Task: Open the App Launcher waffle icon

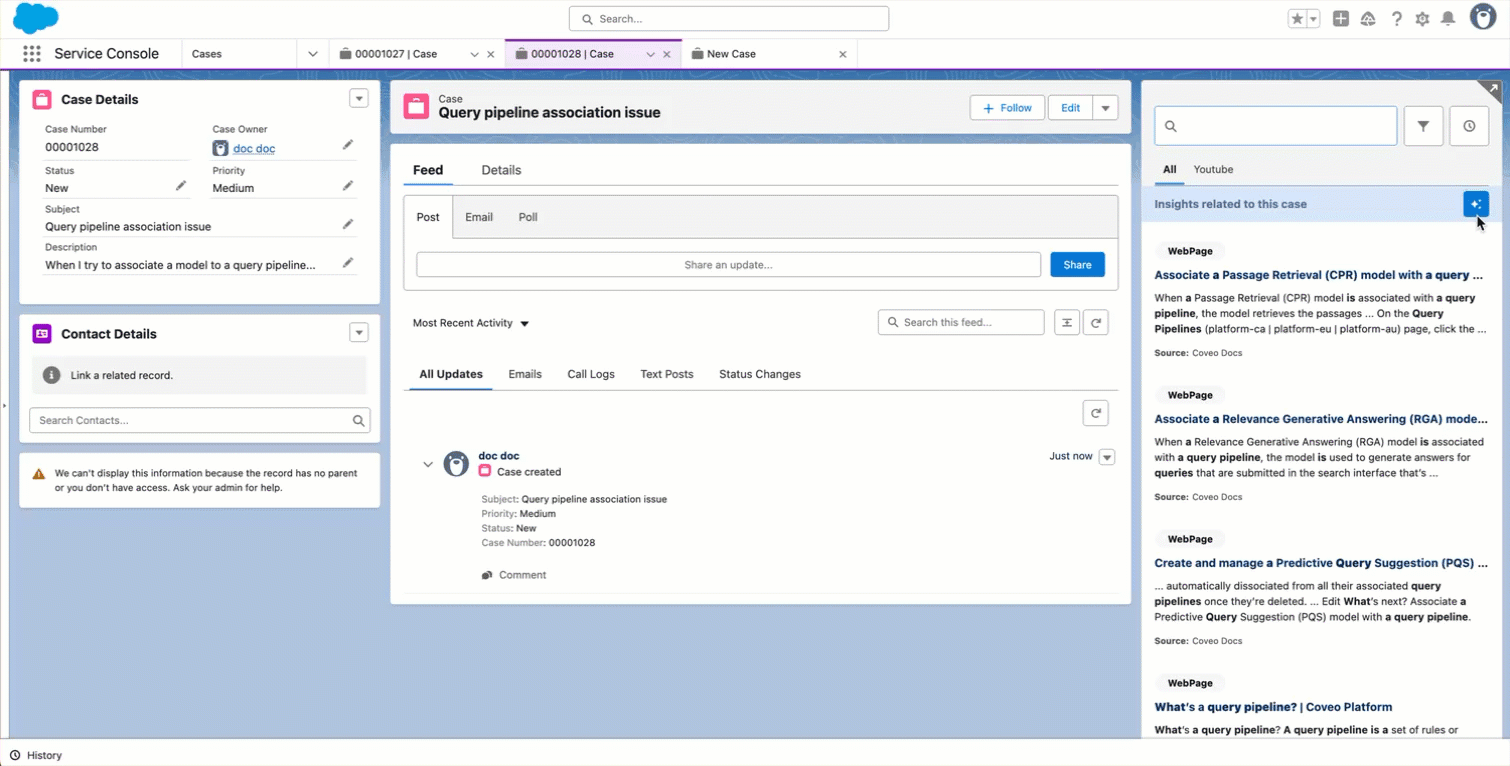Action: point(31,54)
